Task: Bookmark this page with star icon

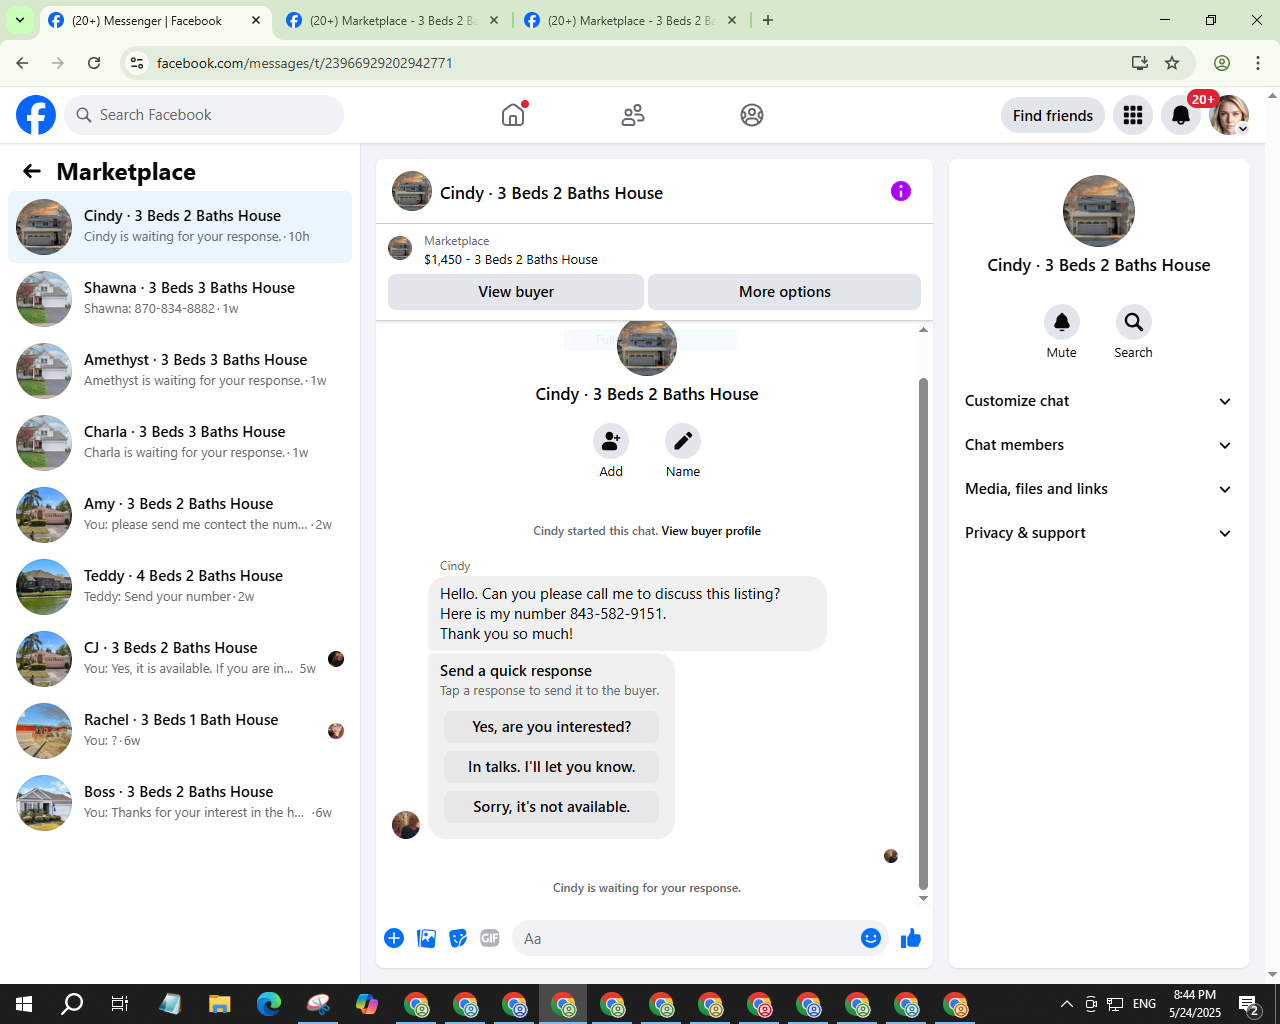Action: click(x=1172, y=63)
